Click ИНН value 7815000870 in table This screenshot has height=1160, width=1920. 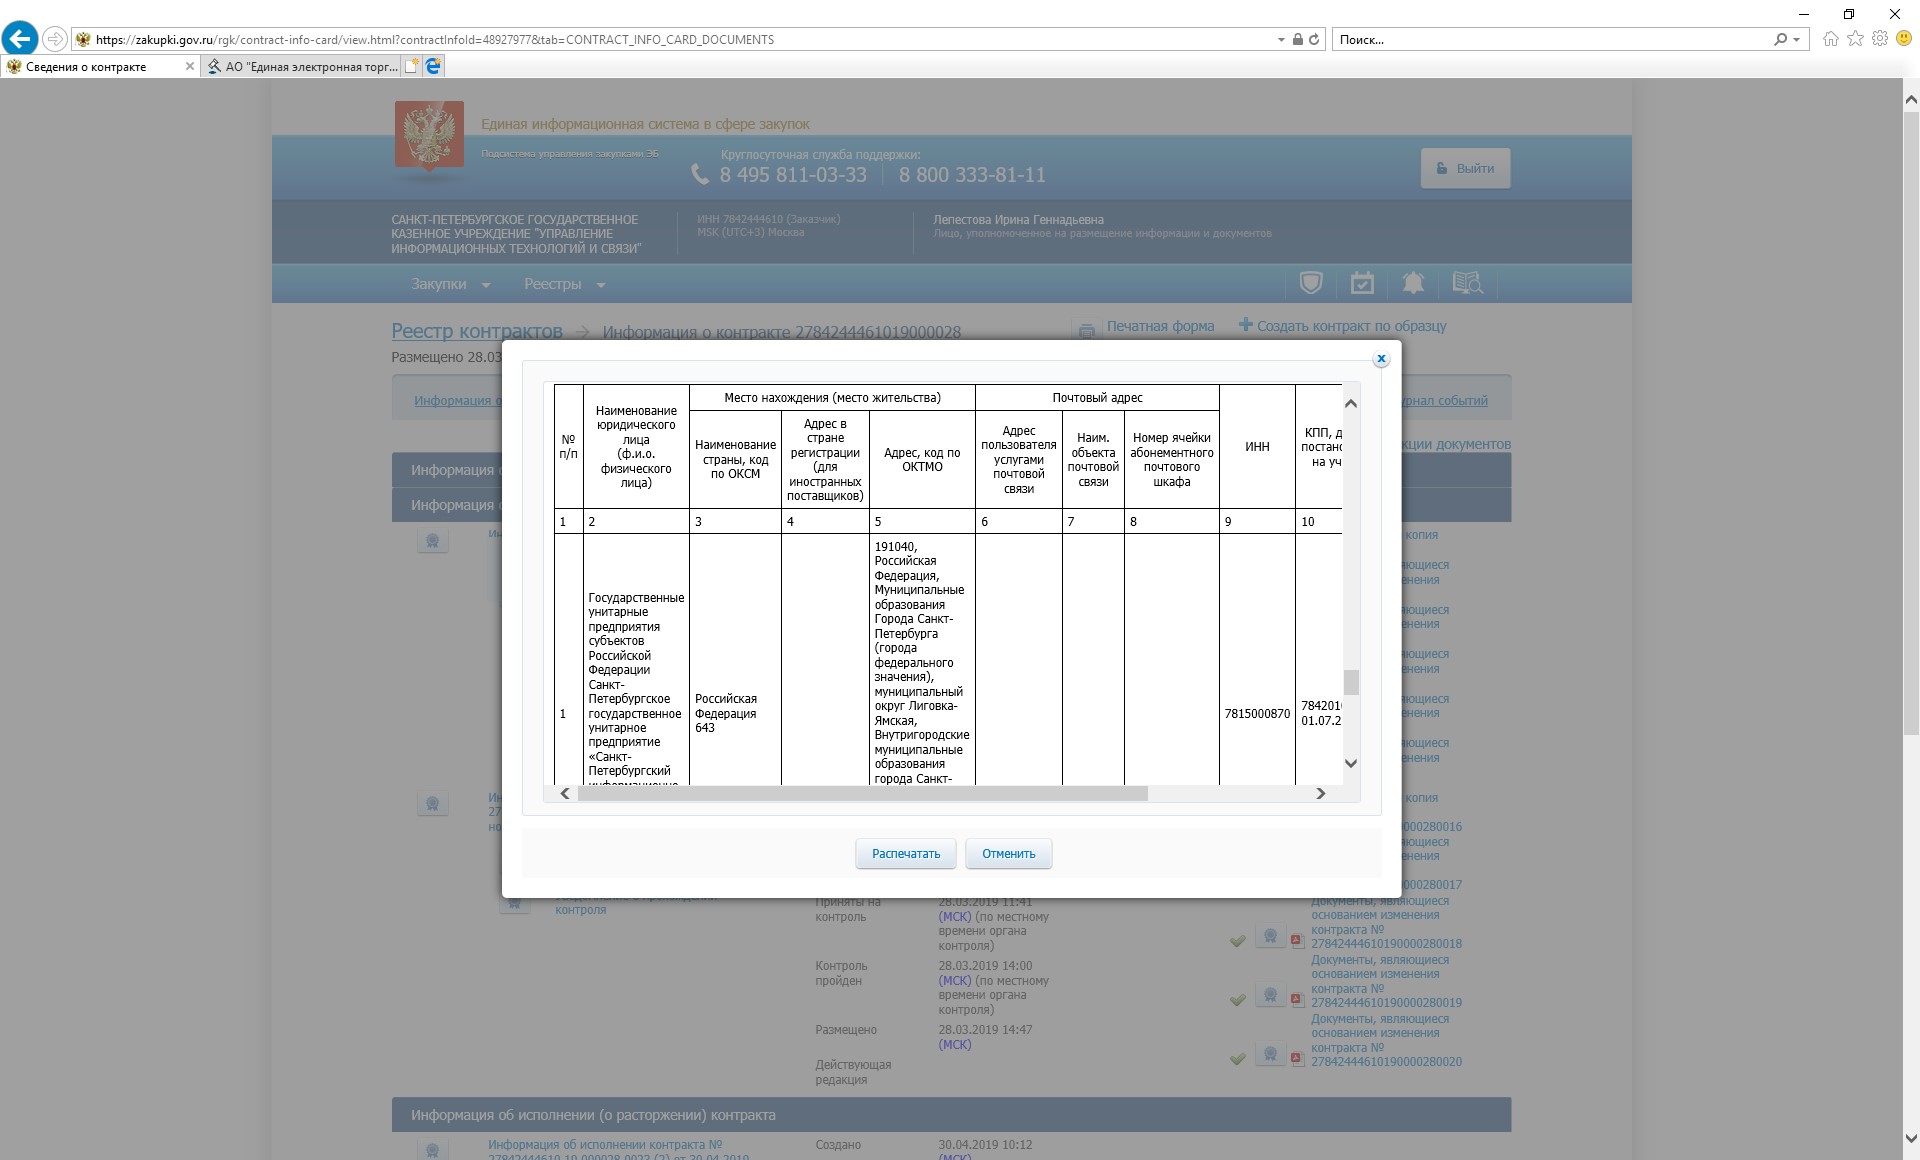coord(1257,714)
